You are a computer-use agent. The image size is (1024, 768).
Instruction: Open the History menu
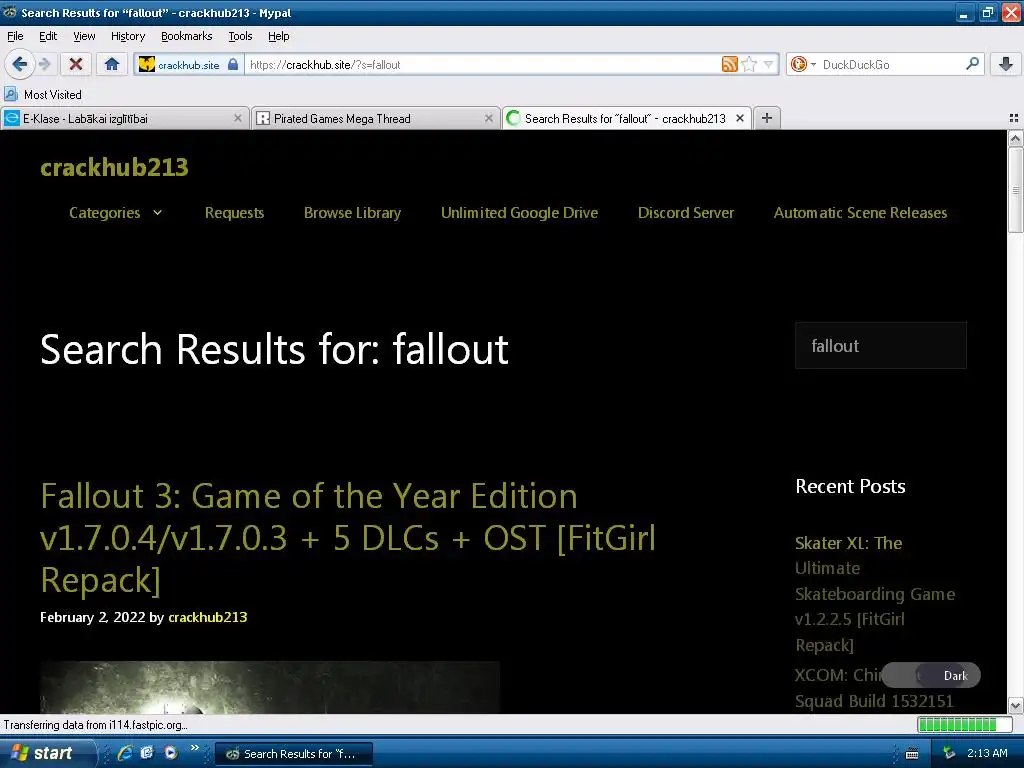point(127,36)
